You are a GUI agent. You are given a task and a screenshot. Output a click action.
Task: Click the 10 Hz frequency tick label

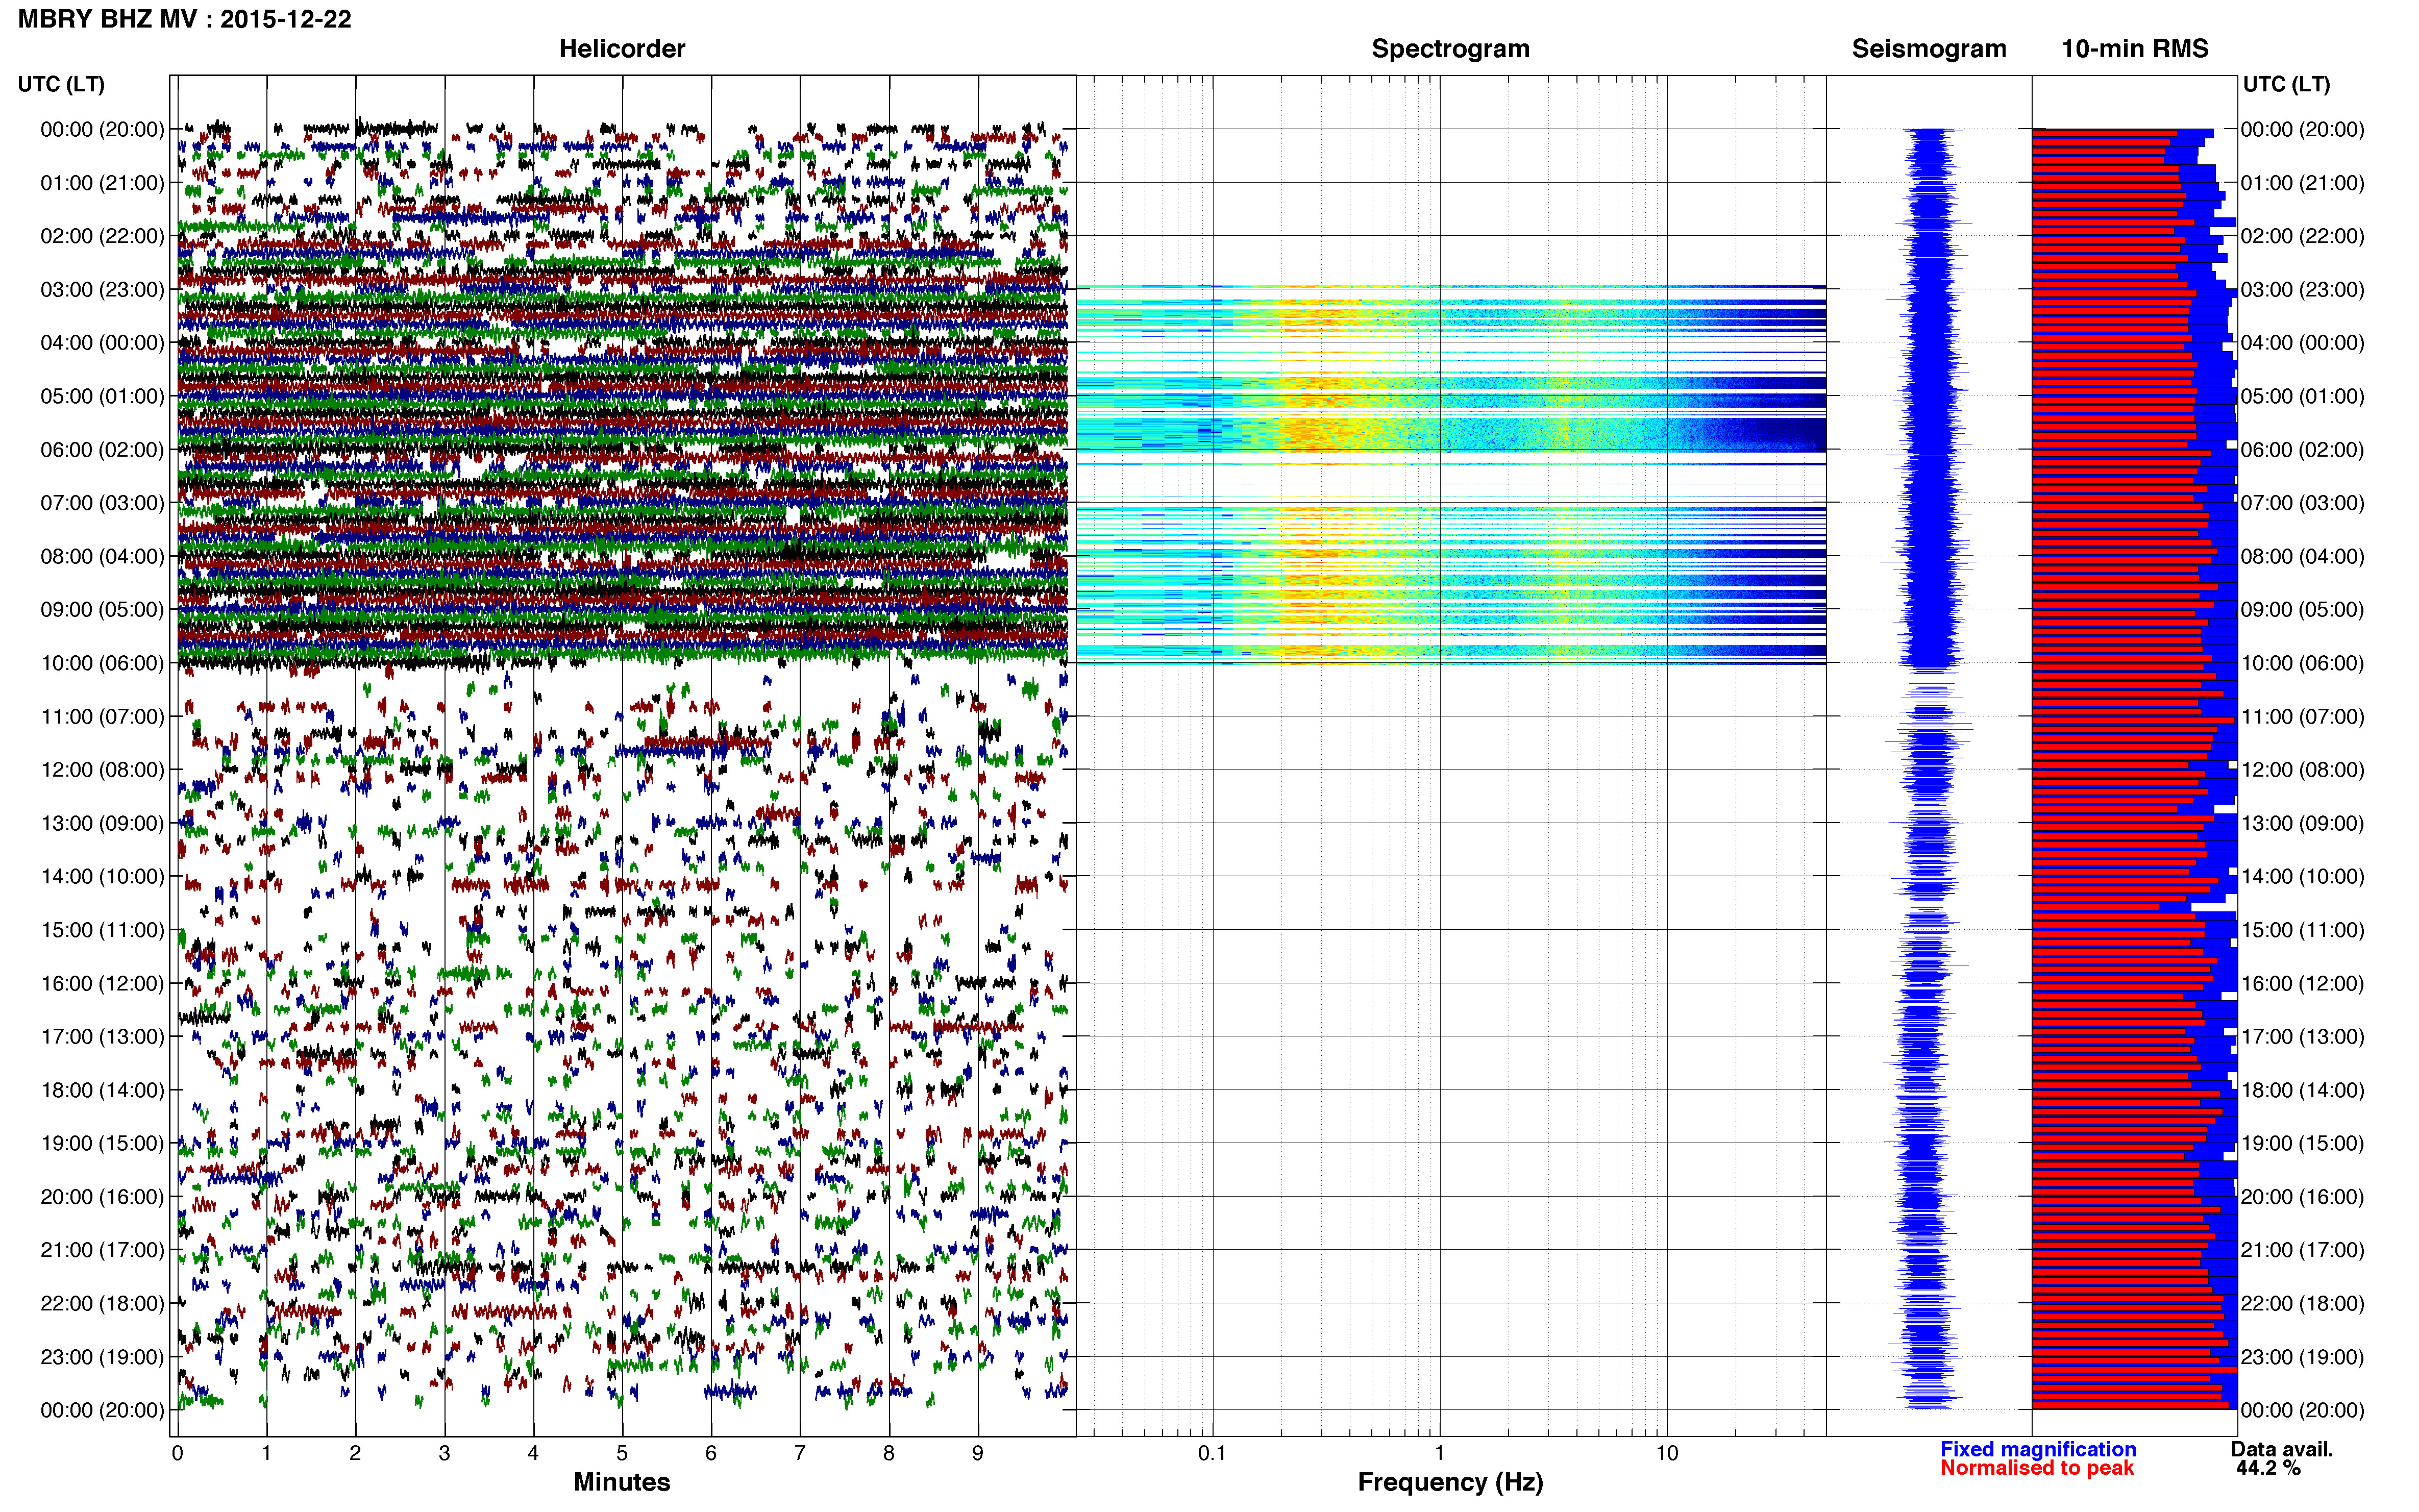tap(1666, 1453)
